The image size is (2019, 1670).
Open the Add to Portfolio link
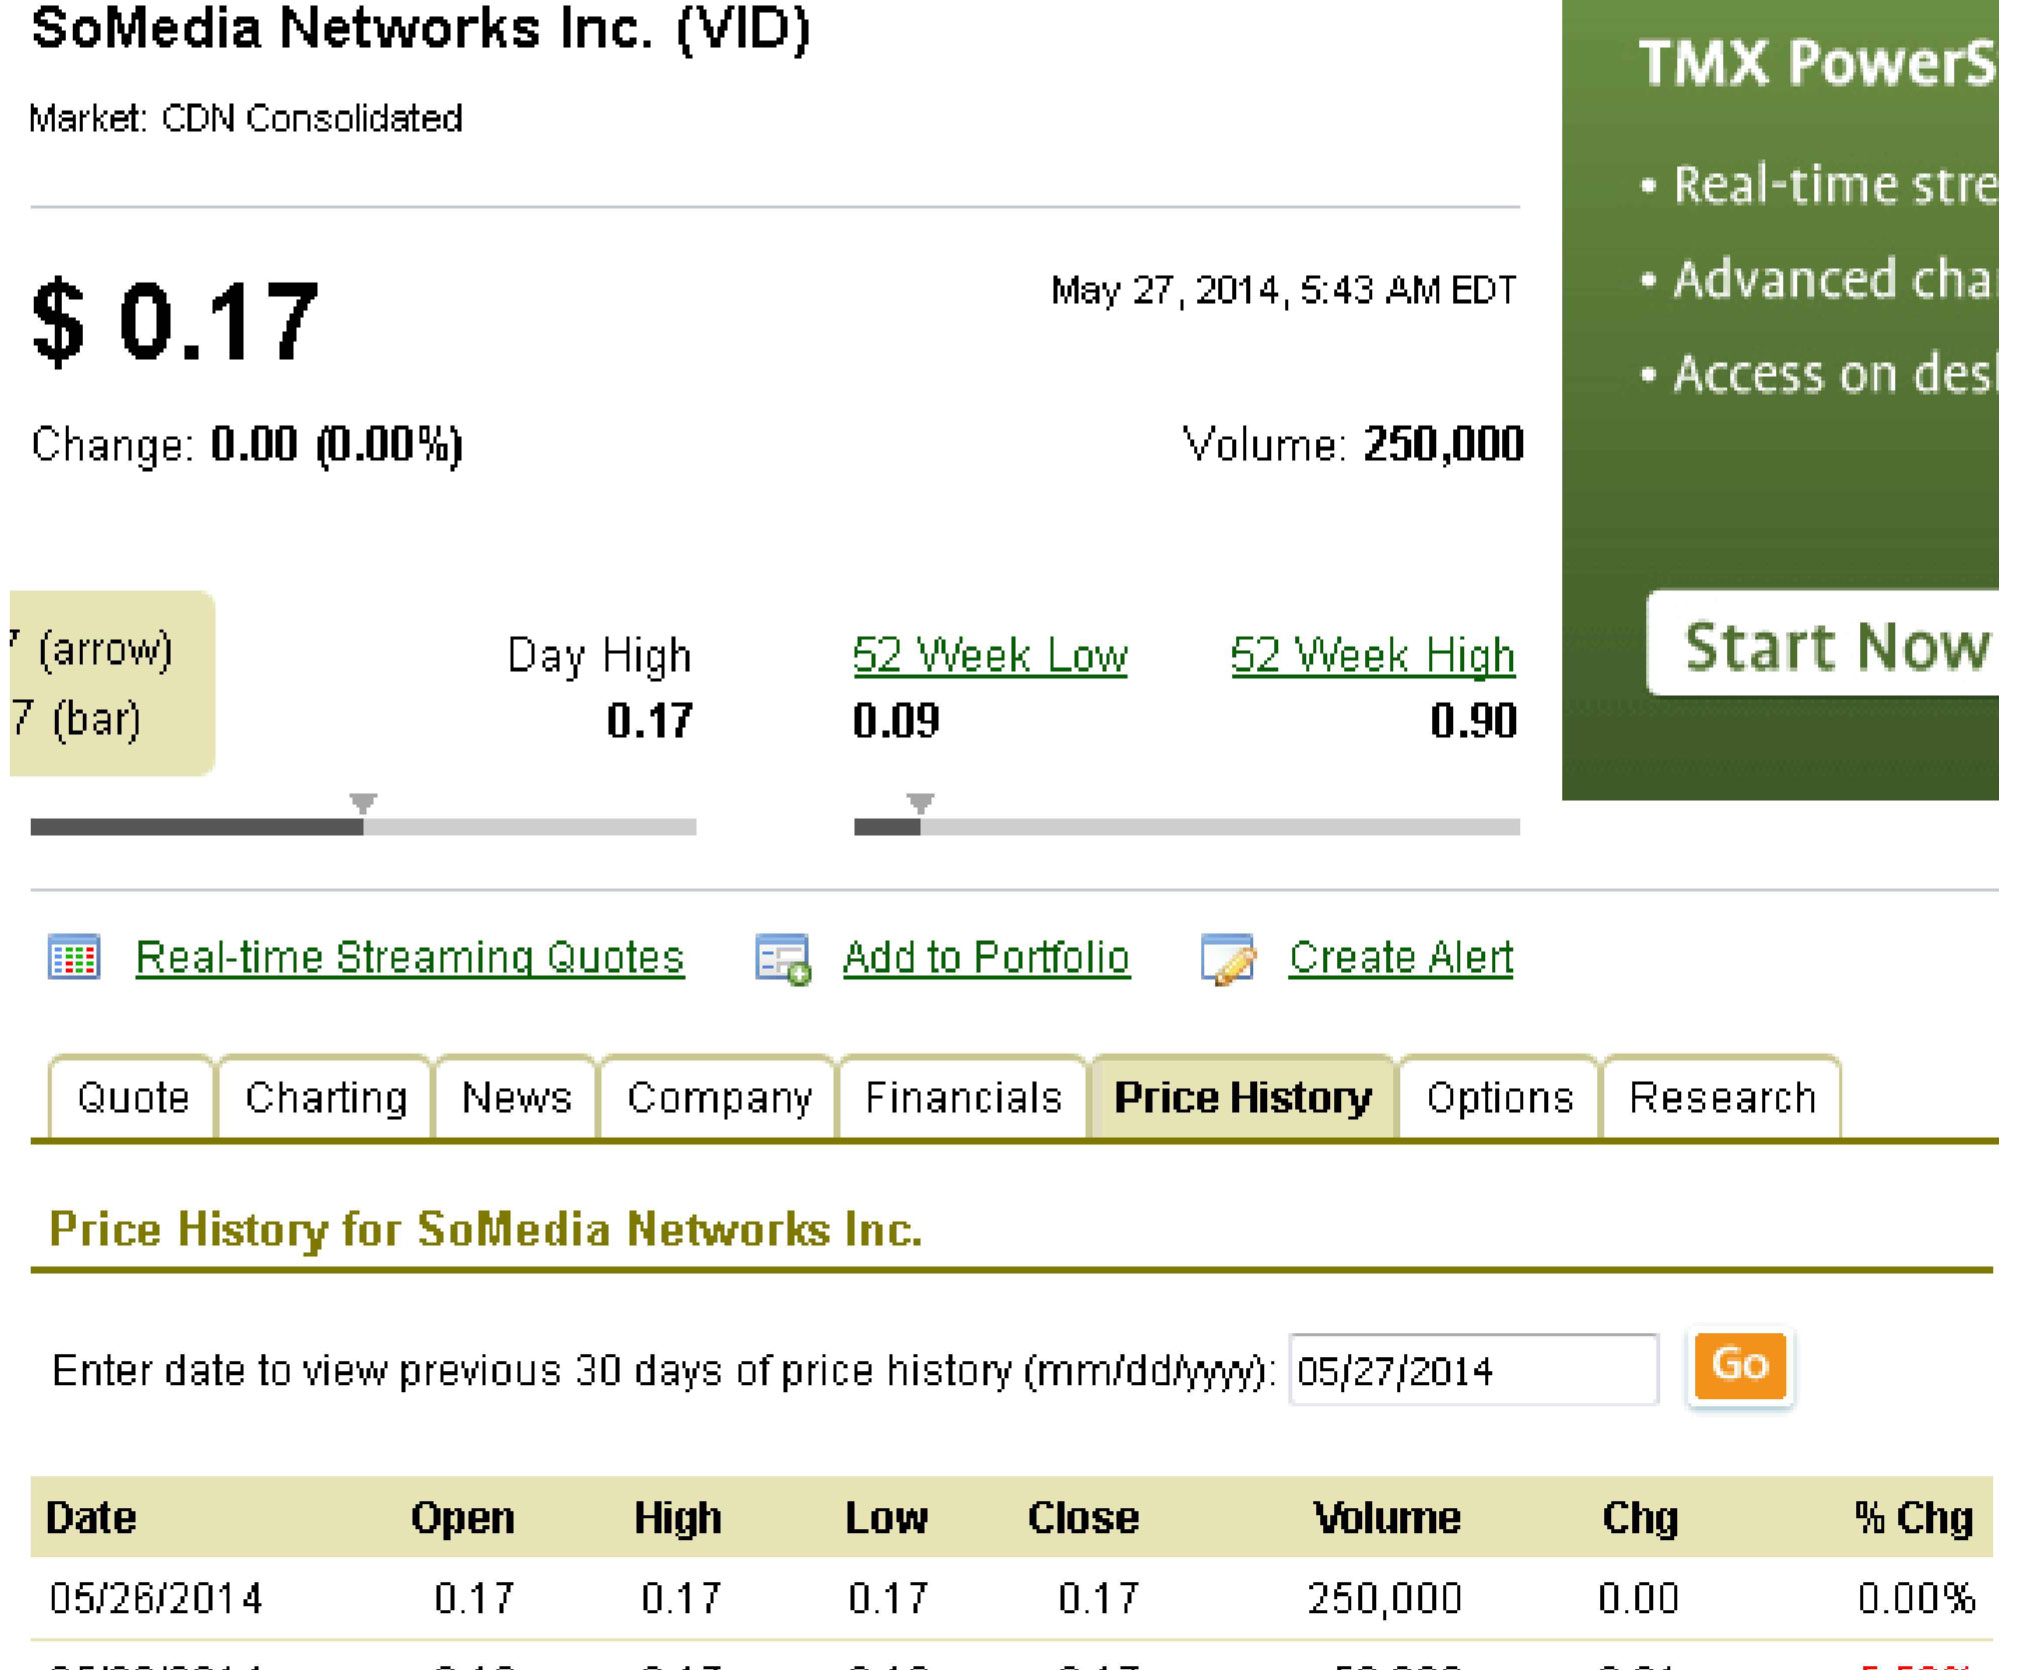click(986, 957)
